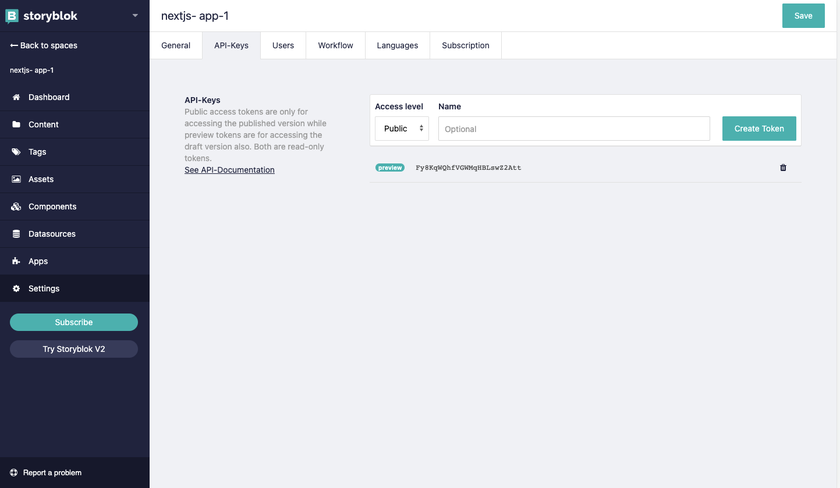This screenshot has width=840, height=488.
Task: Expand the space switcher dropdown arrow
Action: (135, 16)
